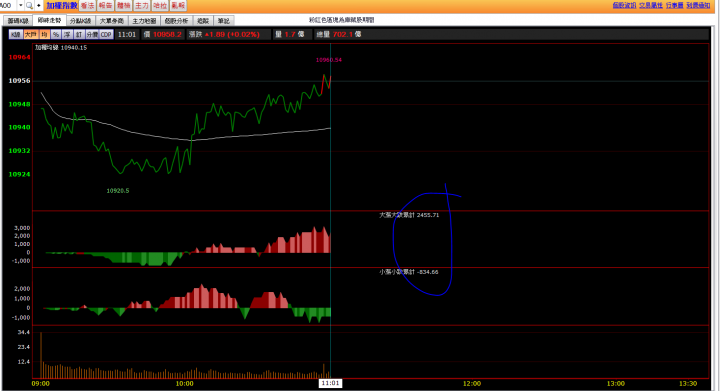
Task: Click the 12:00 label on time axis
Action: click(x=472, y=384)
